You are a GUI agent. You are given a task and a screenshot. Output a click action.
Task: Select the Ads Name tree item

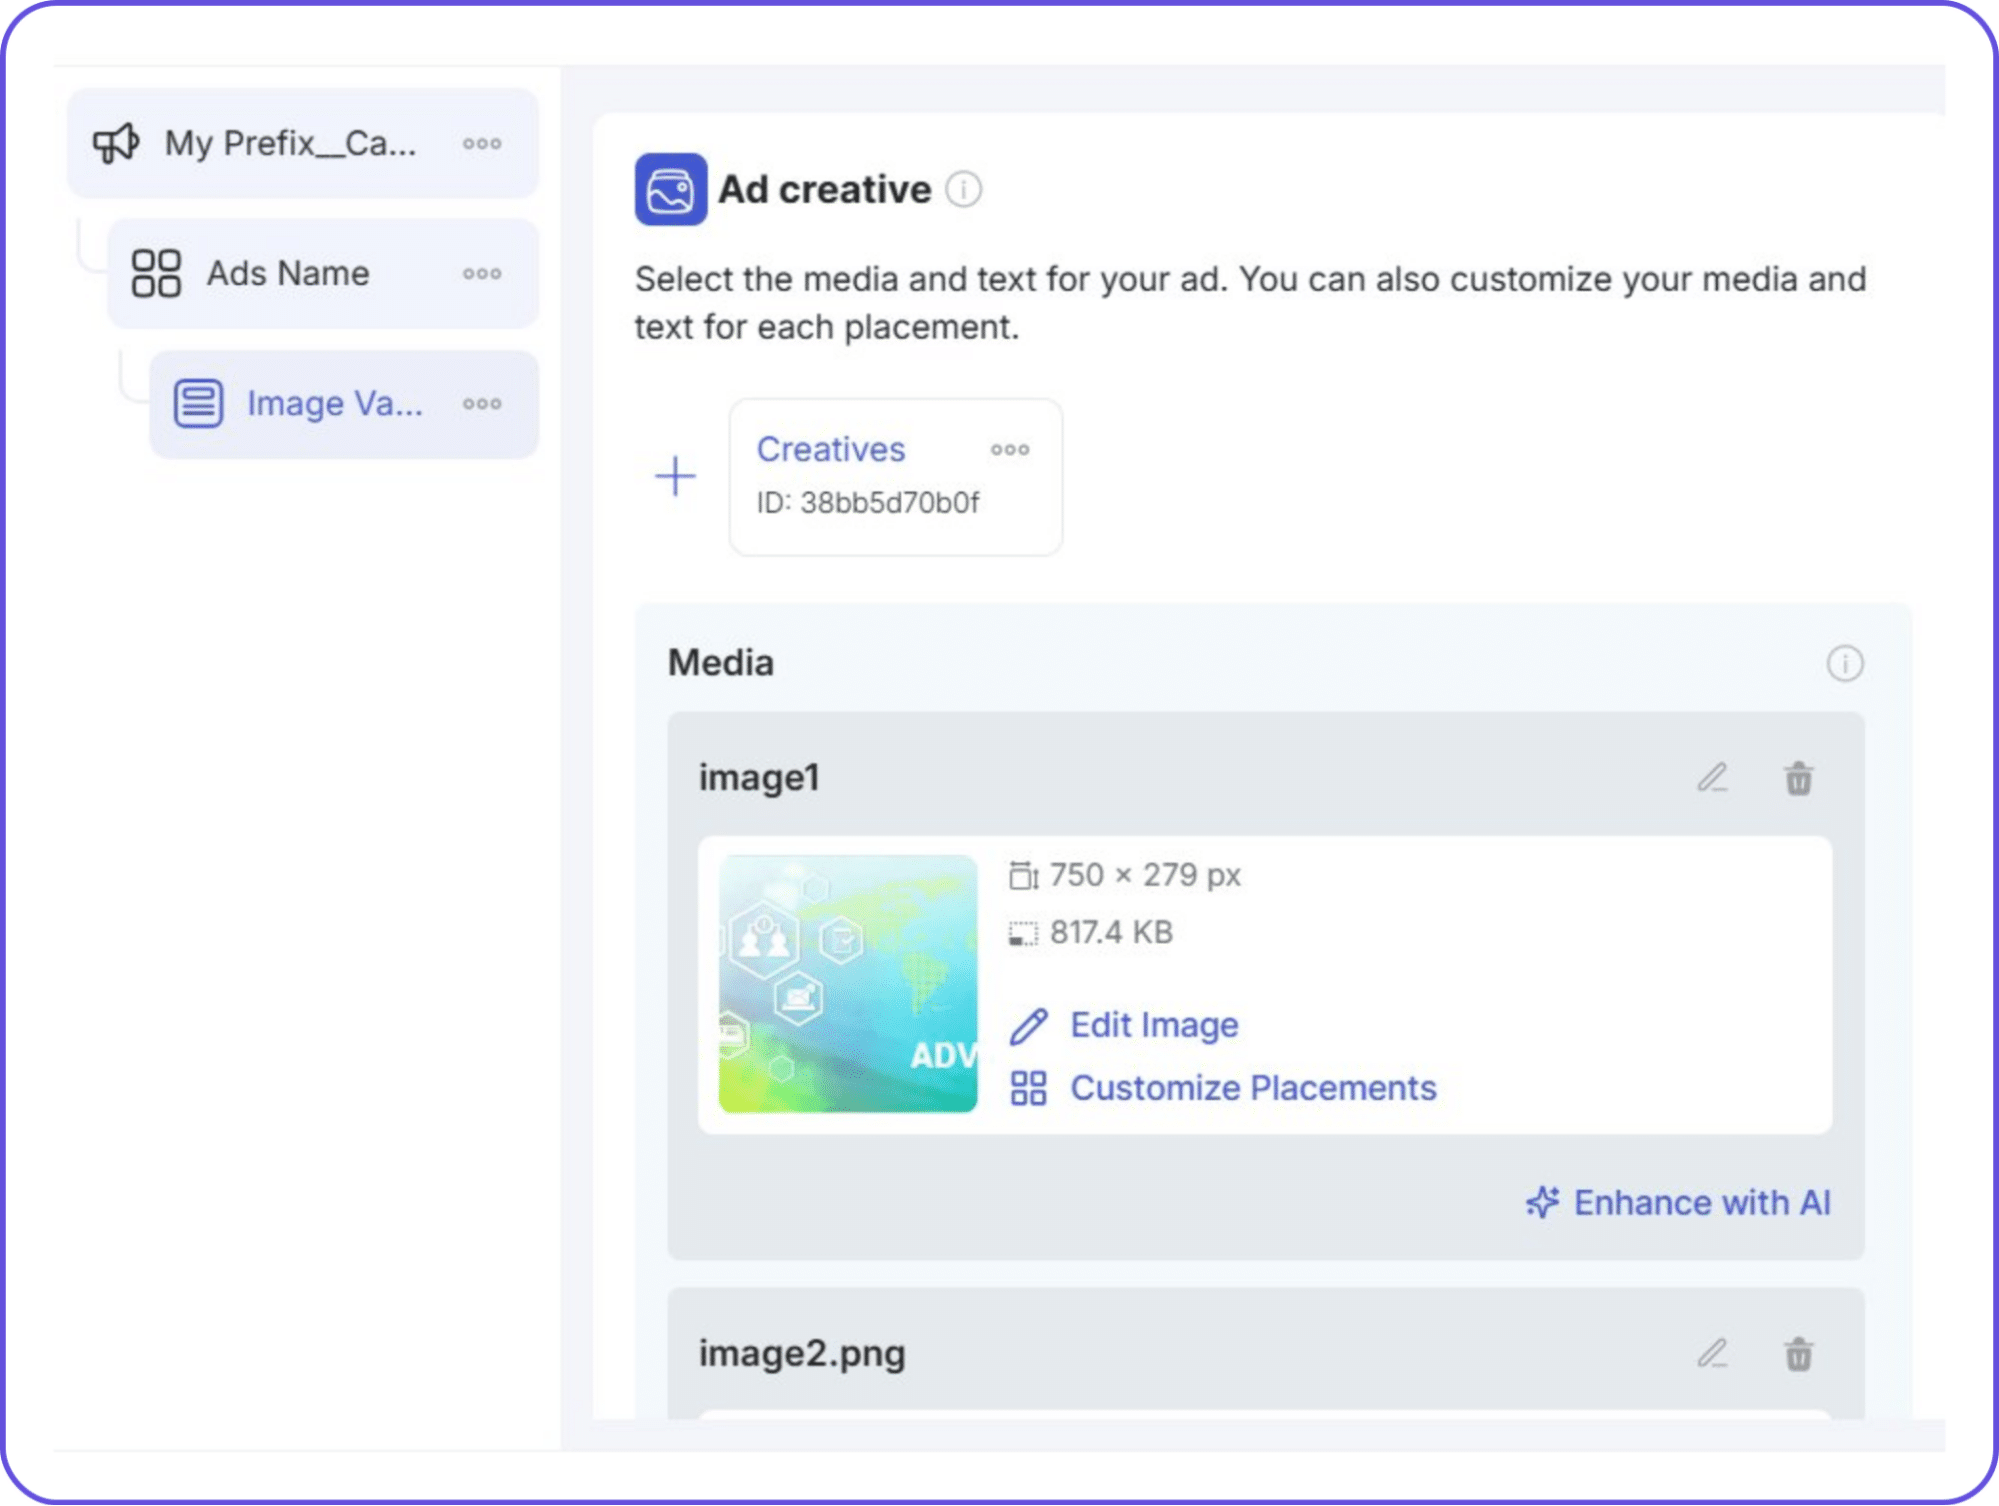[x=322, y=273]
